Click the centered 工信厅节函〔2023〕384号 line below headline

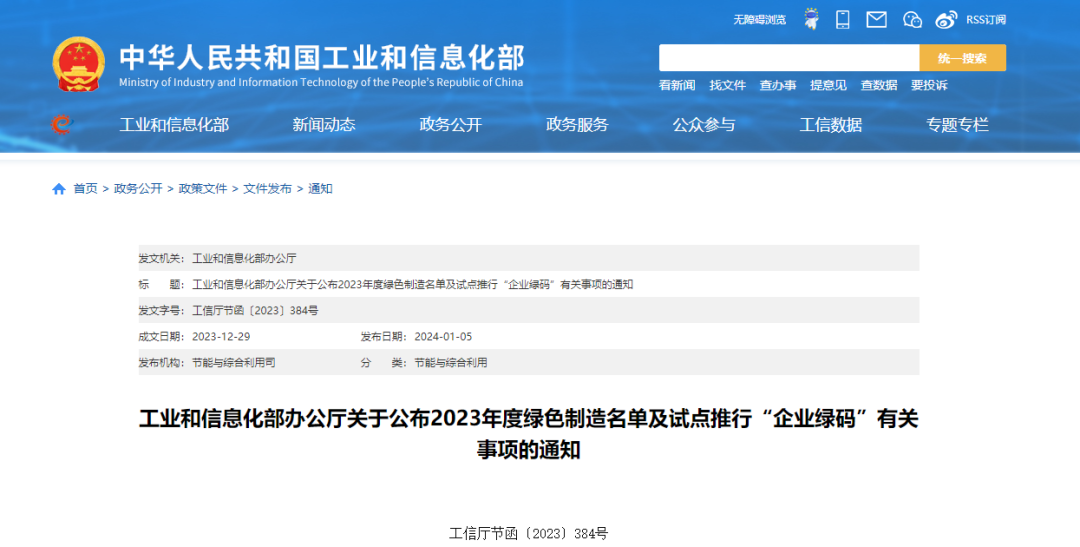(529, 533)
